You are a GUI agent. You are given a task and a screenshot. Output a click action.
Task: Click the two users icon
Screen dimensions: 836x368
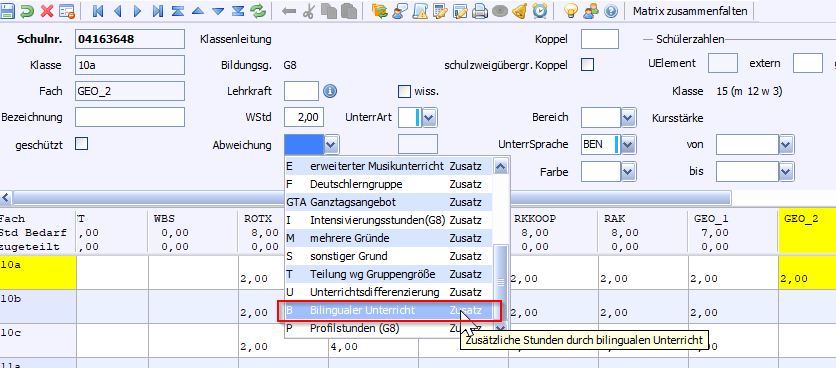click(x=591, y=11)
